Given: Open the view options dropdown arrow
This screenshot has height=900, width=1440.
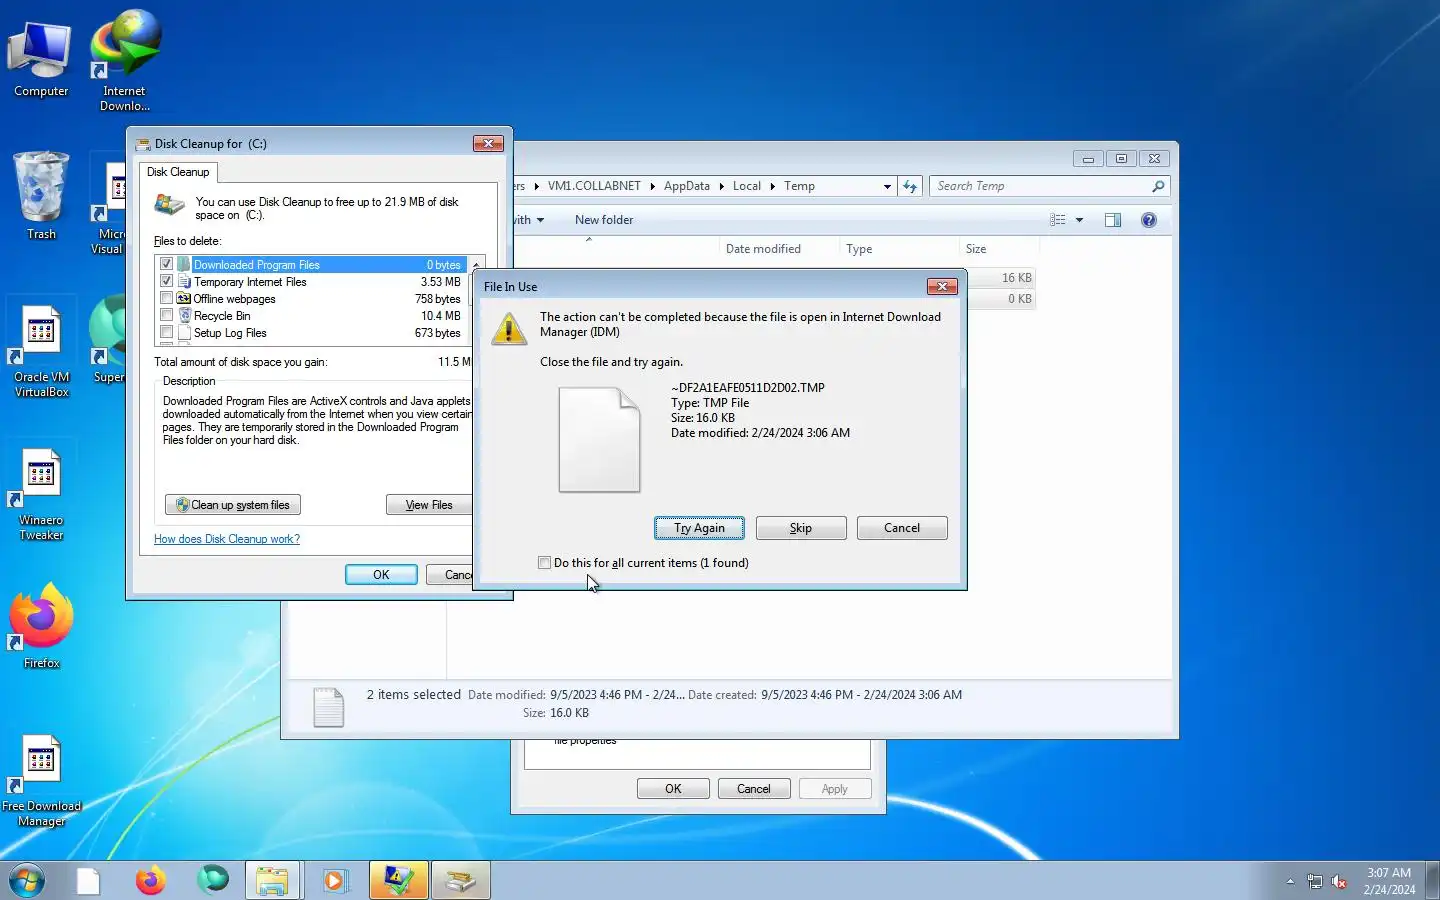Looking at the screenshot, I should click(1079, 220).
